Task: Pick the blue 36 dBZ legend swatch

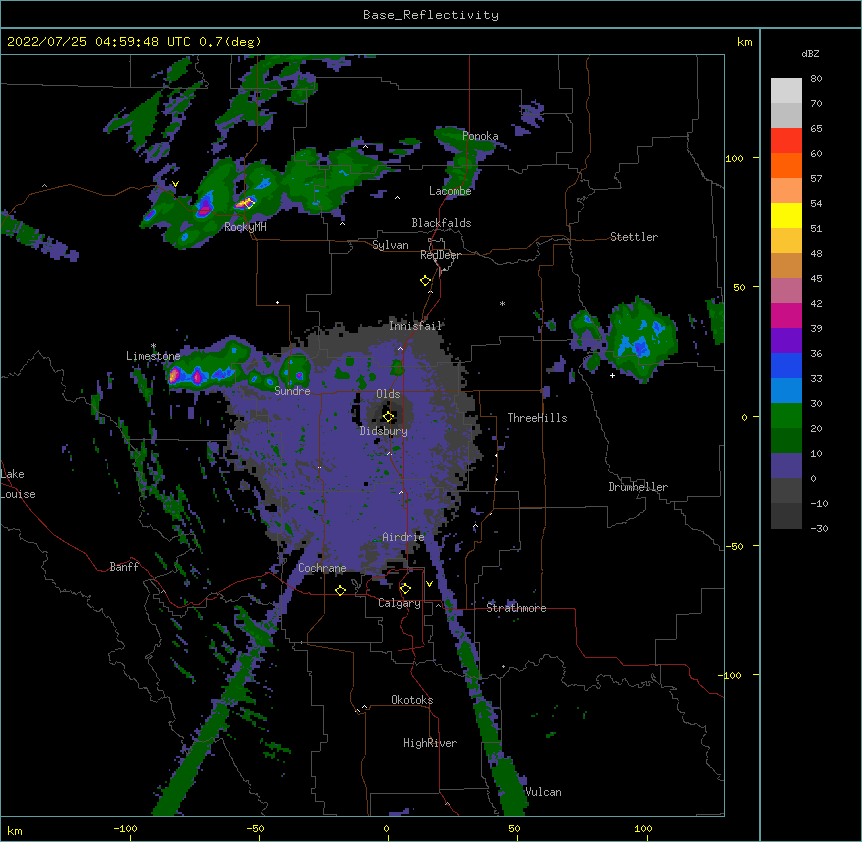Action: pos(786,365)
